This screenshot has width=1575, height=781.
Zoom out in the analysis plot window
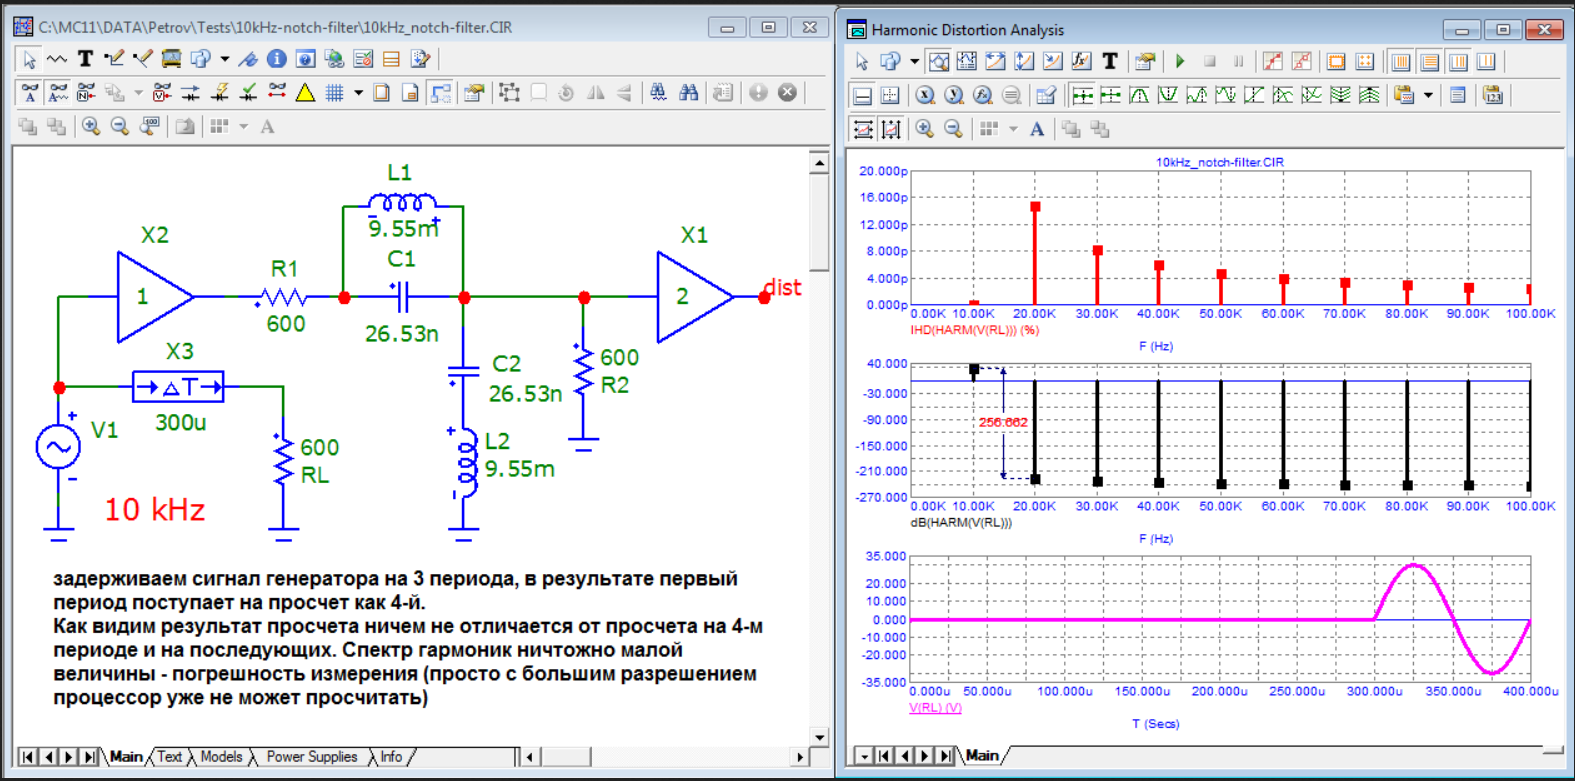953,129
